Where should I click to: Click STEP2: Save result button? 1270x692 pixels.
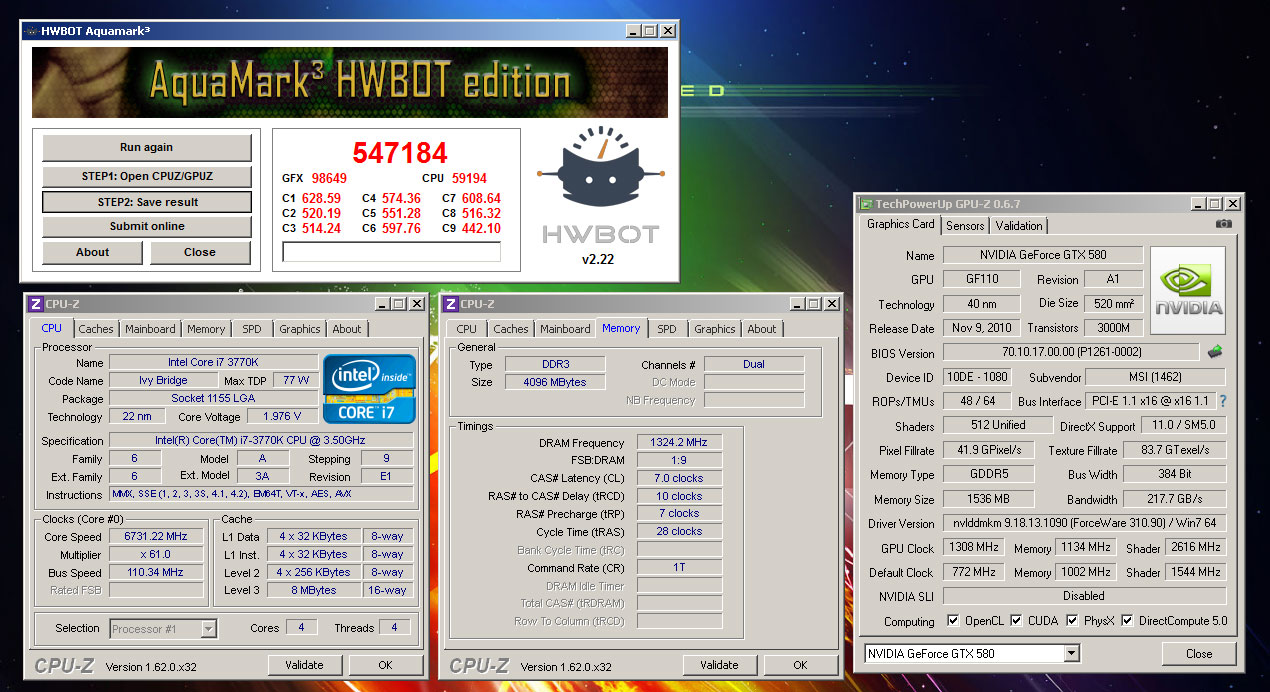[x=147, y=202]
